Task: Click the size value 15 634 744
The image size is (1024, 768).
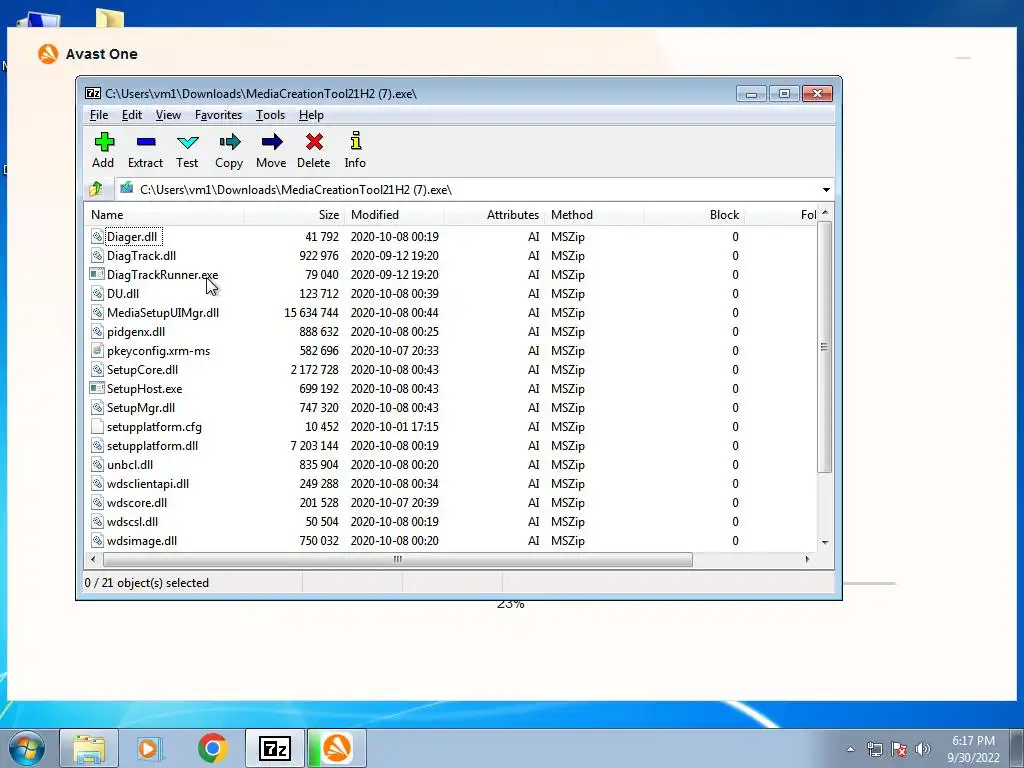Action: [311, 313]
